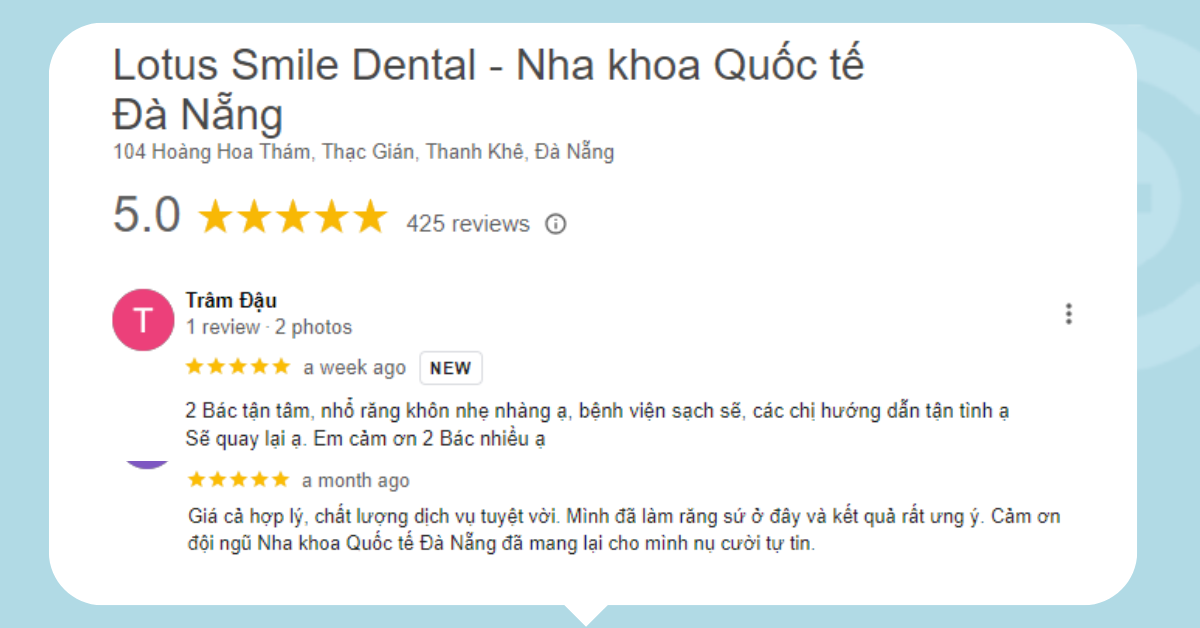This screenshot has height=628, width=1200.
Task: Click the first large star beside 5.0
Action: pyautogui.click(x=216, y=217)
